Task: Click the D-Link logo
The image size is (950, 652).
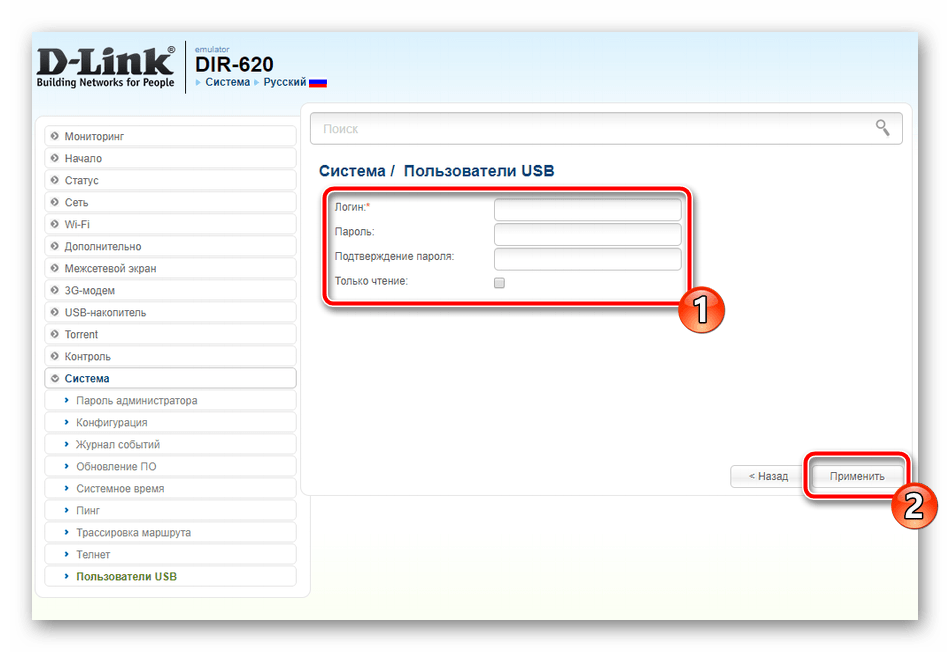Action: pos(105,67)
